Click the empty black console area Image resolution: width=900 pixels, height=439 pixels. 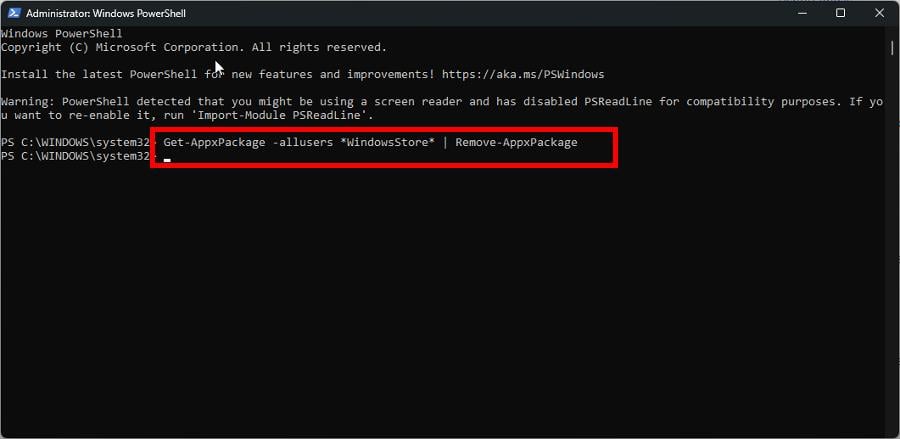(450, 300)
